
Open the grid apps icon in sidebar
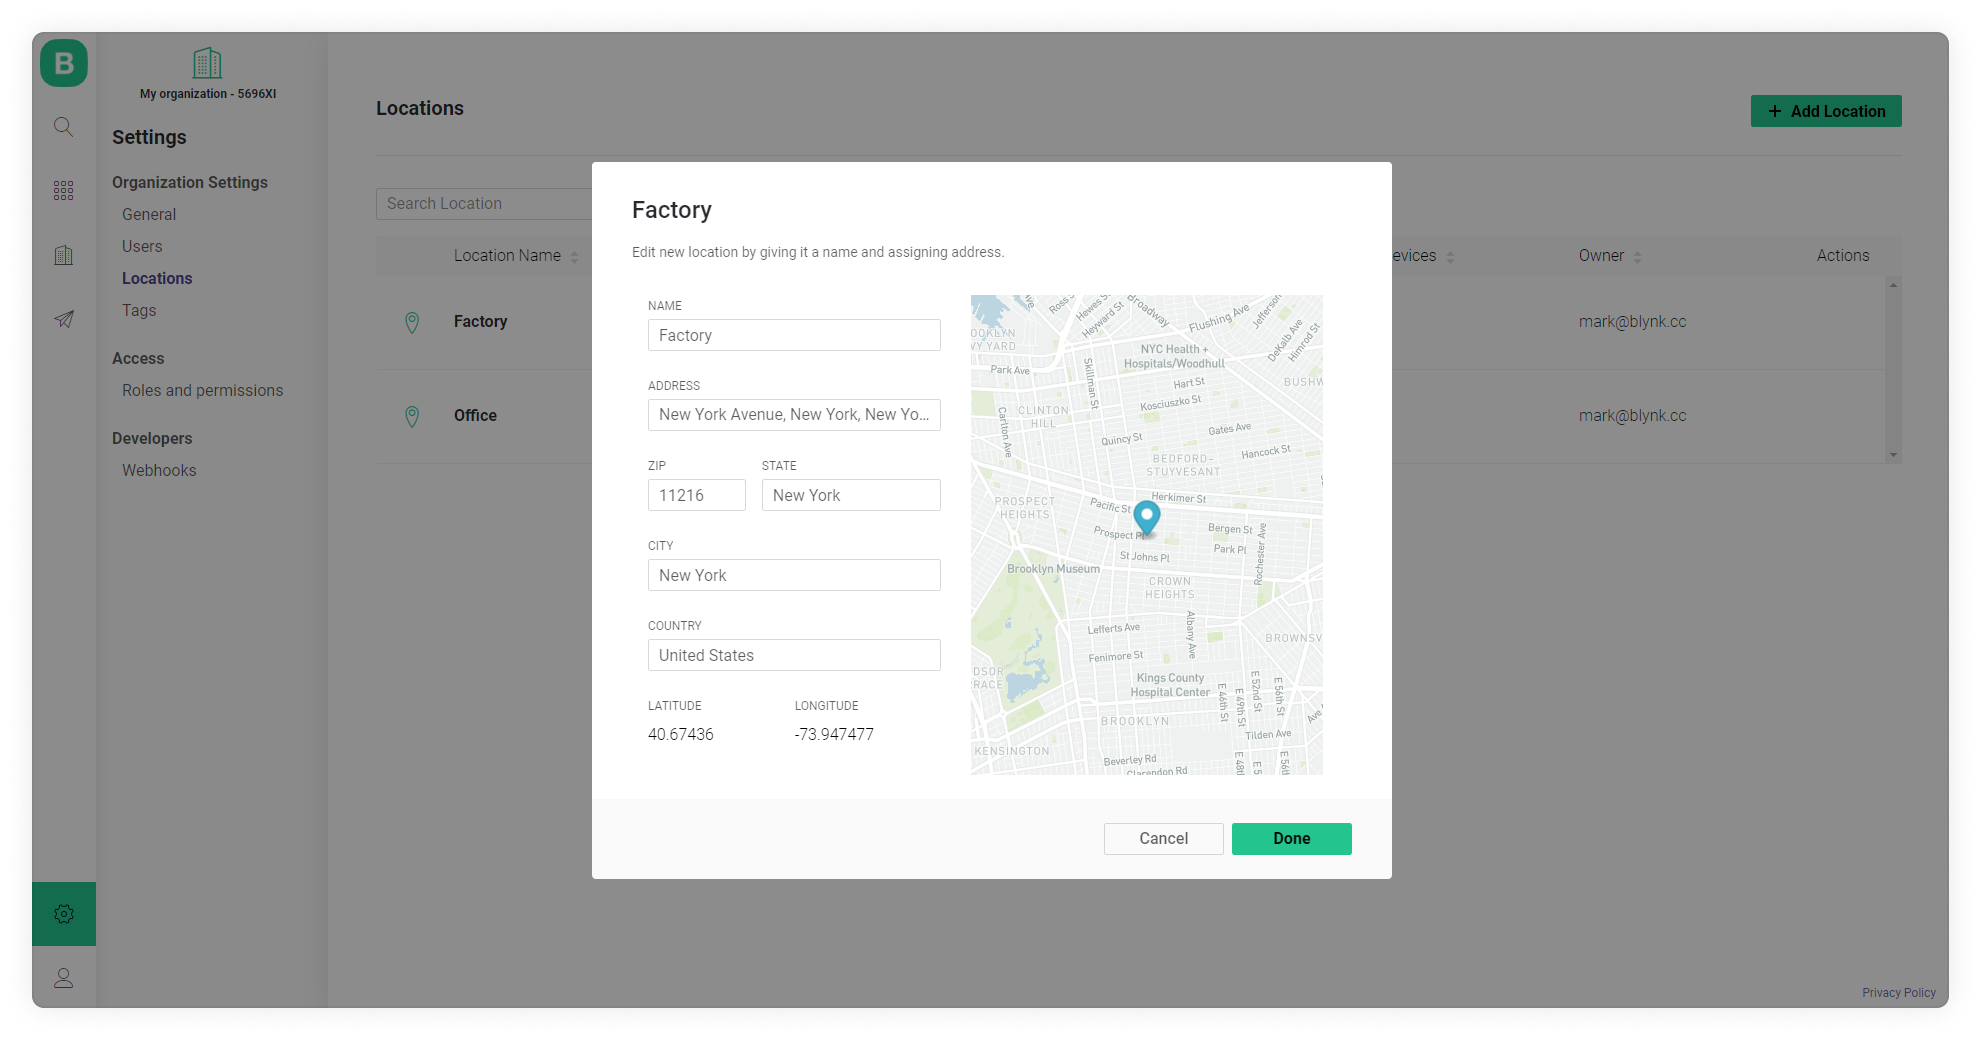coord(64,191)
